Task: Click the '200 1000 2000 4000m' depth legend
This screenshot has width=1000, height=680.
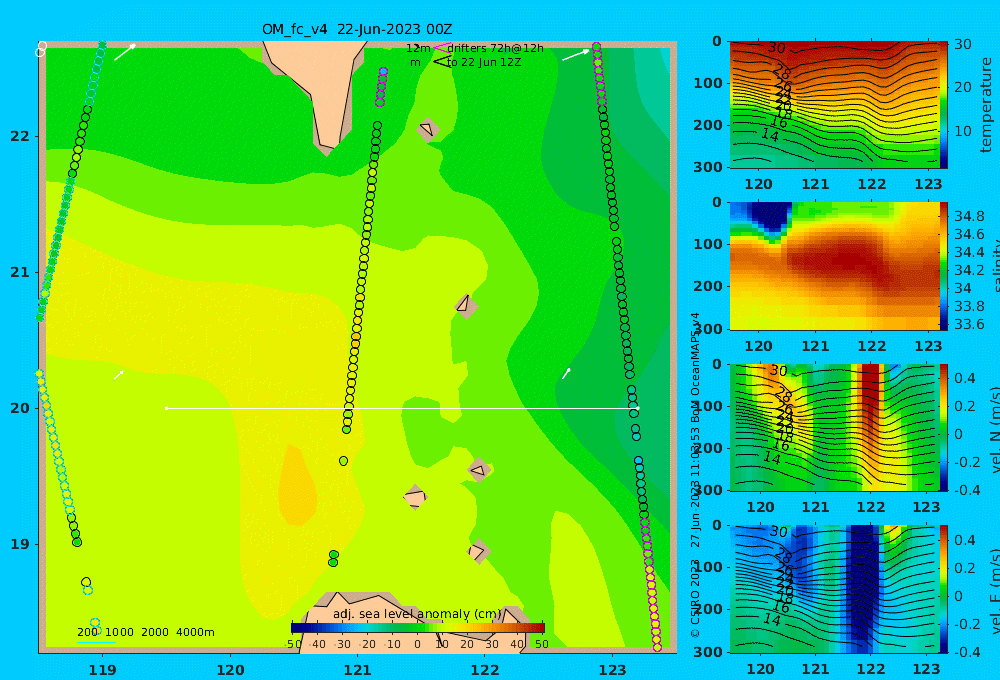Action: pyautogui.click(x=145, y=632)
